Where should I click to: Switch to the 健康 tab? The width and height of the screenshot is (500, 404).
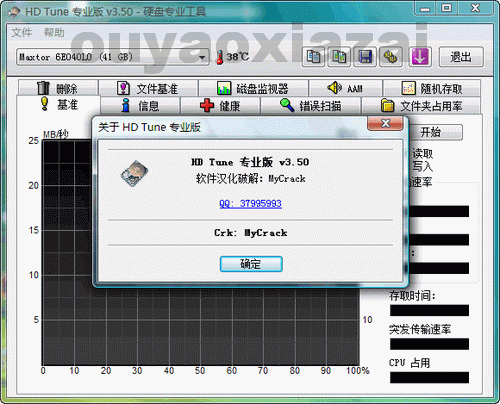pos(220,106)
